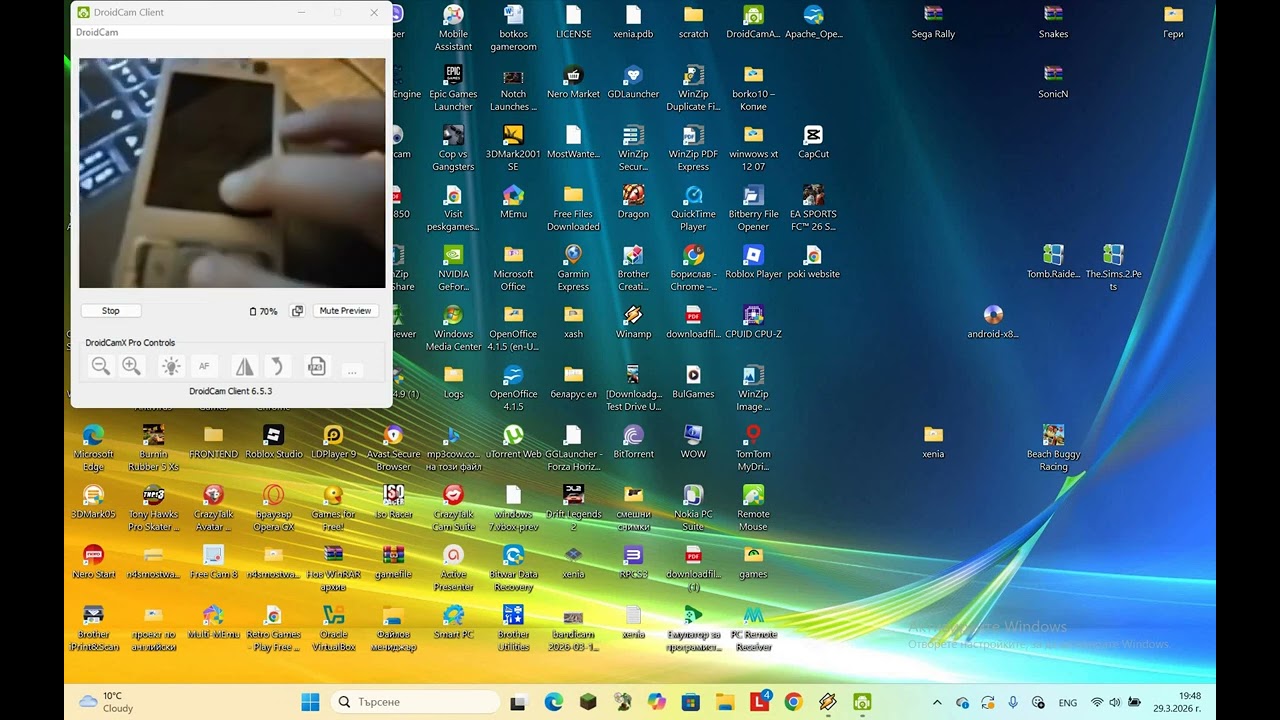Stop the DroidCam connection
Screen dimensions: 1280x720
click(x=111, y=311)
